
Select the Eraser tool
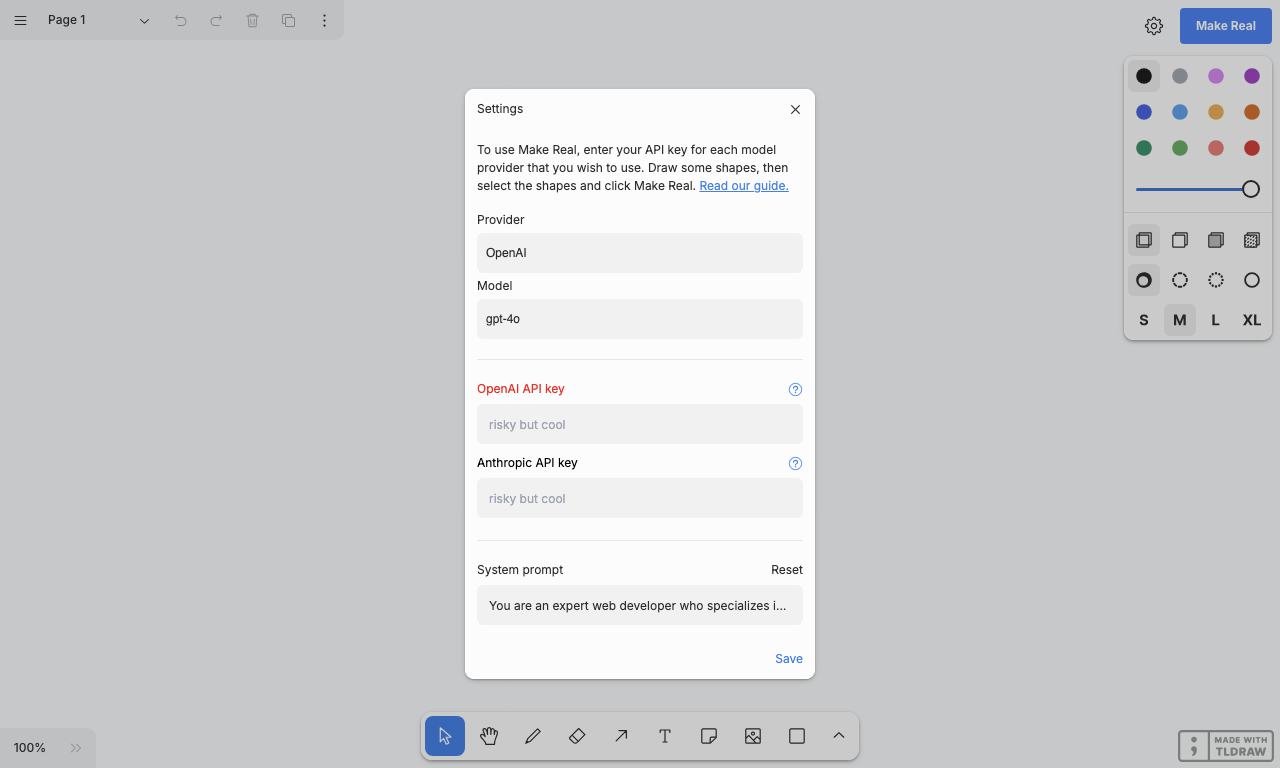(577, 736)
